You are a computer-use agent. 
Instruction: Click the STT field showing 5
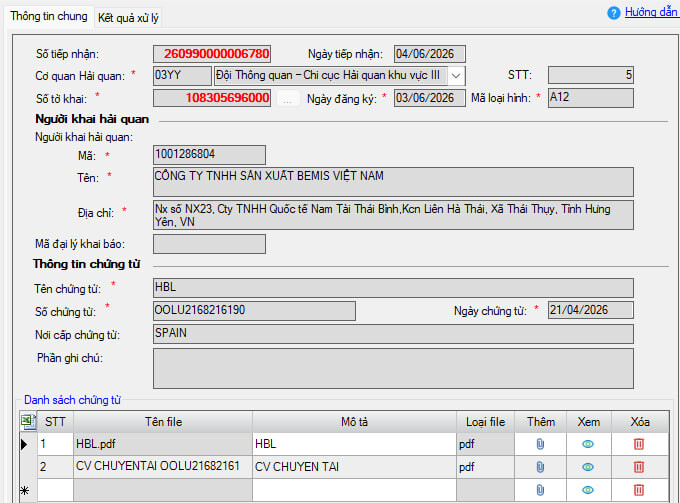point(591,75)
